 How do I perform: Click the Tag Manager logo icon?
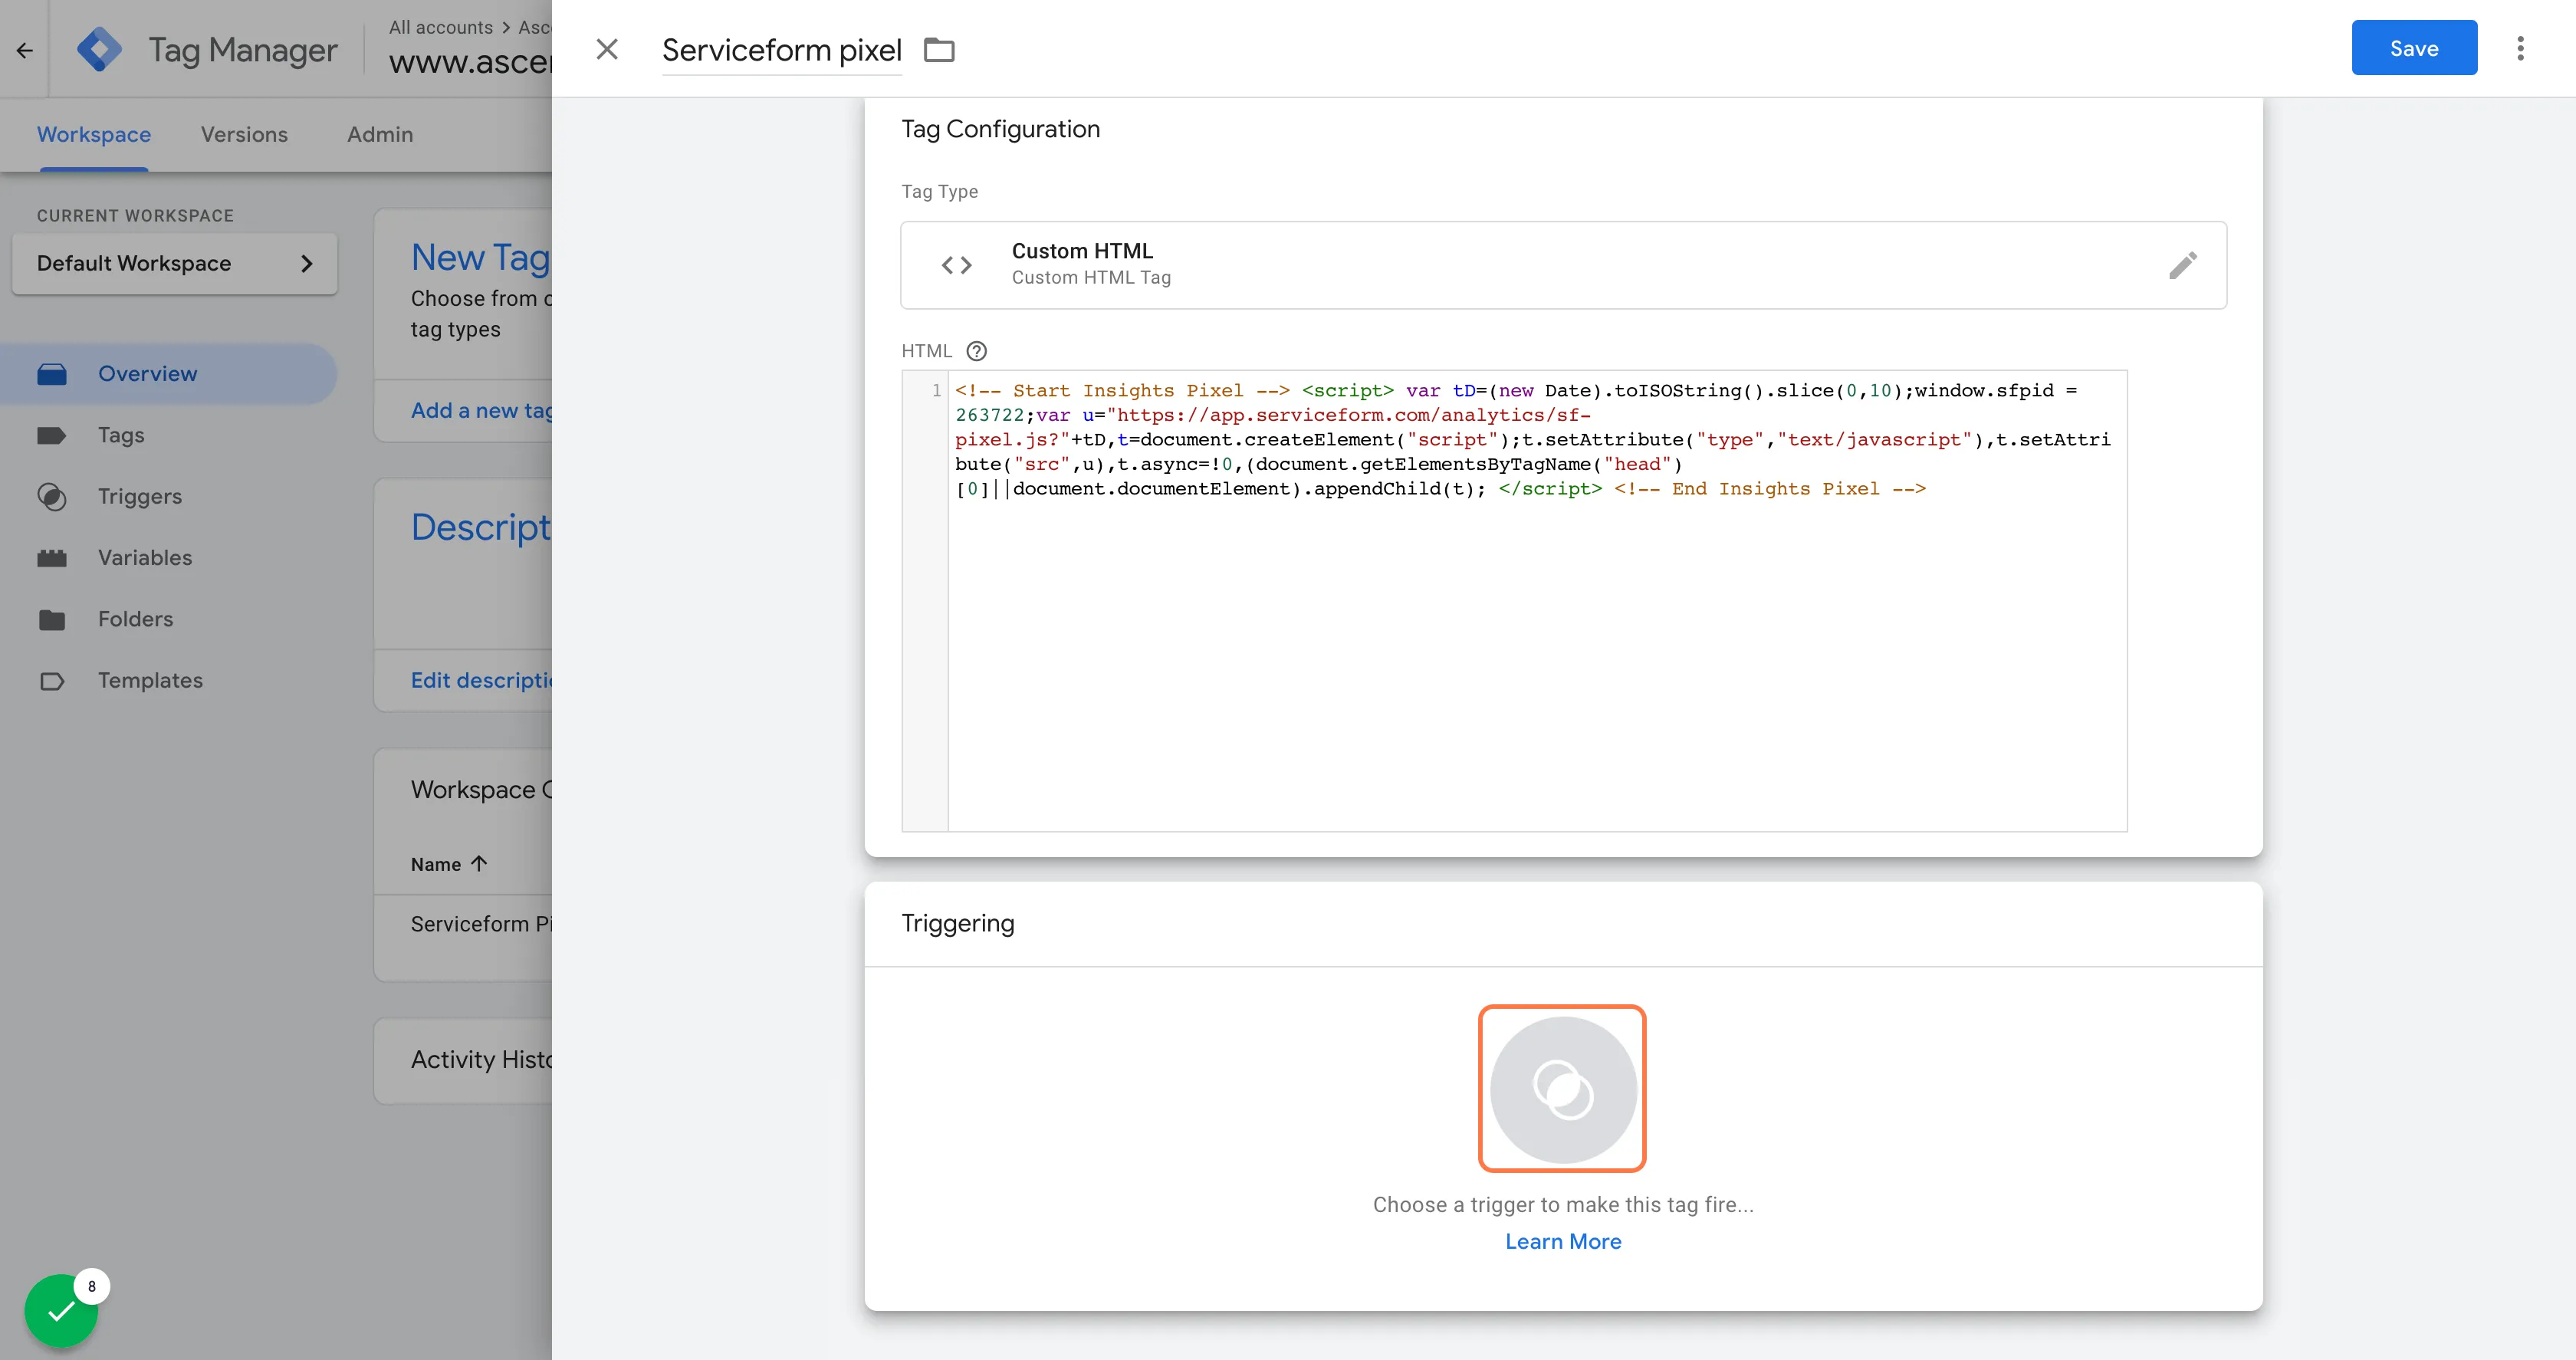click(x=99, y=49)
